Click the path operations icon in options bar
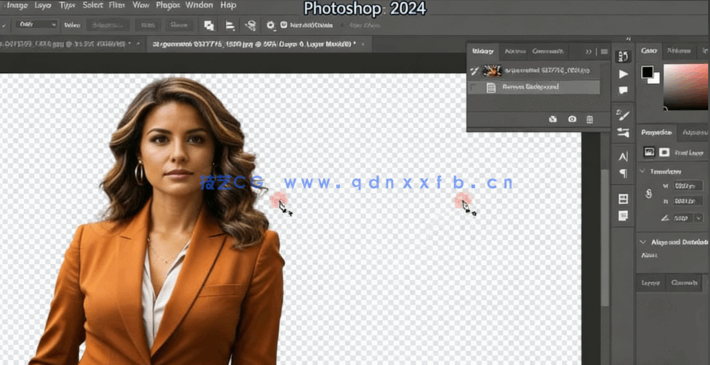Screen dimensions: 710x365 point(209,25)
